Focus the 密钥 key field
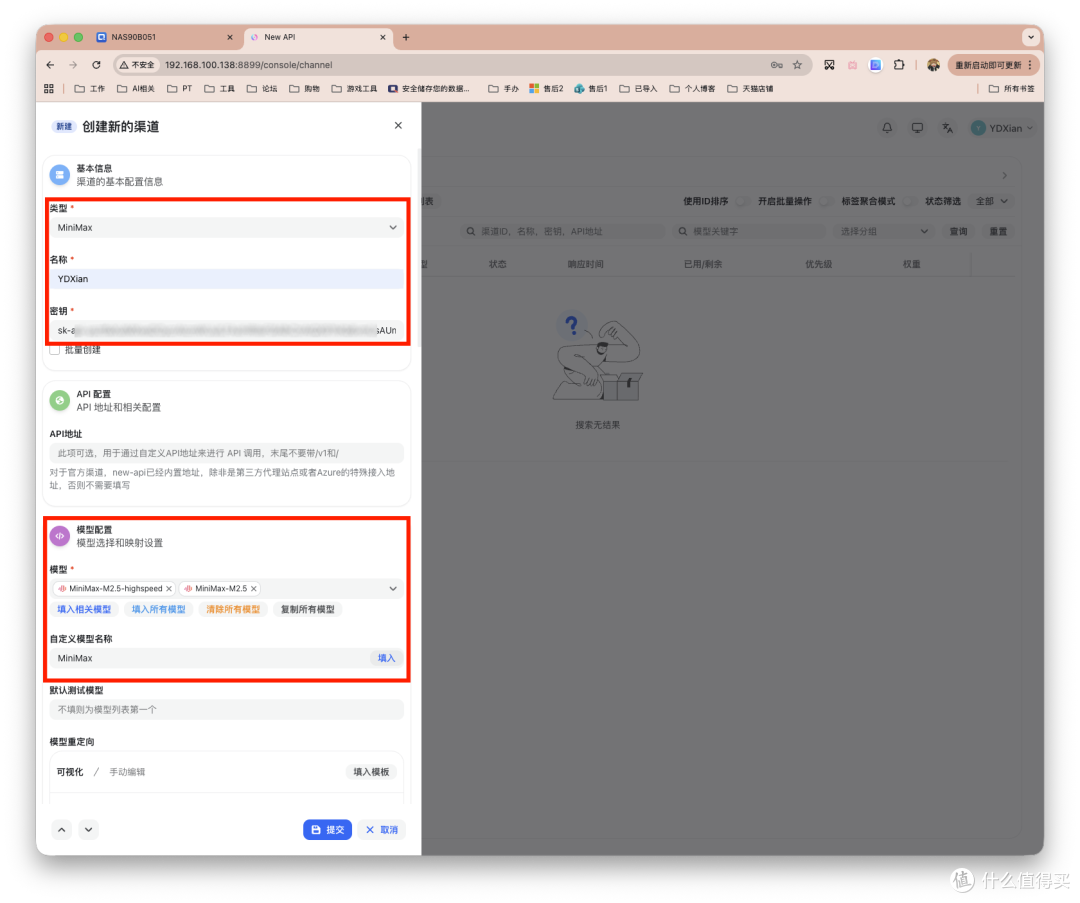 pos(227,331)
